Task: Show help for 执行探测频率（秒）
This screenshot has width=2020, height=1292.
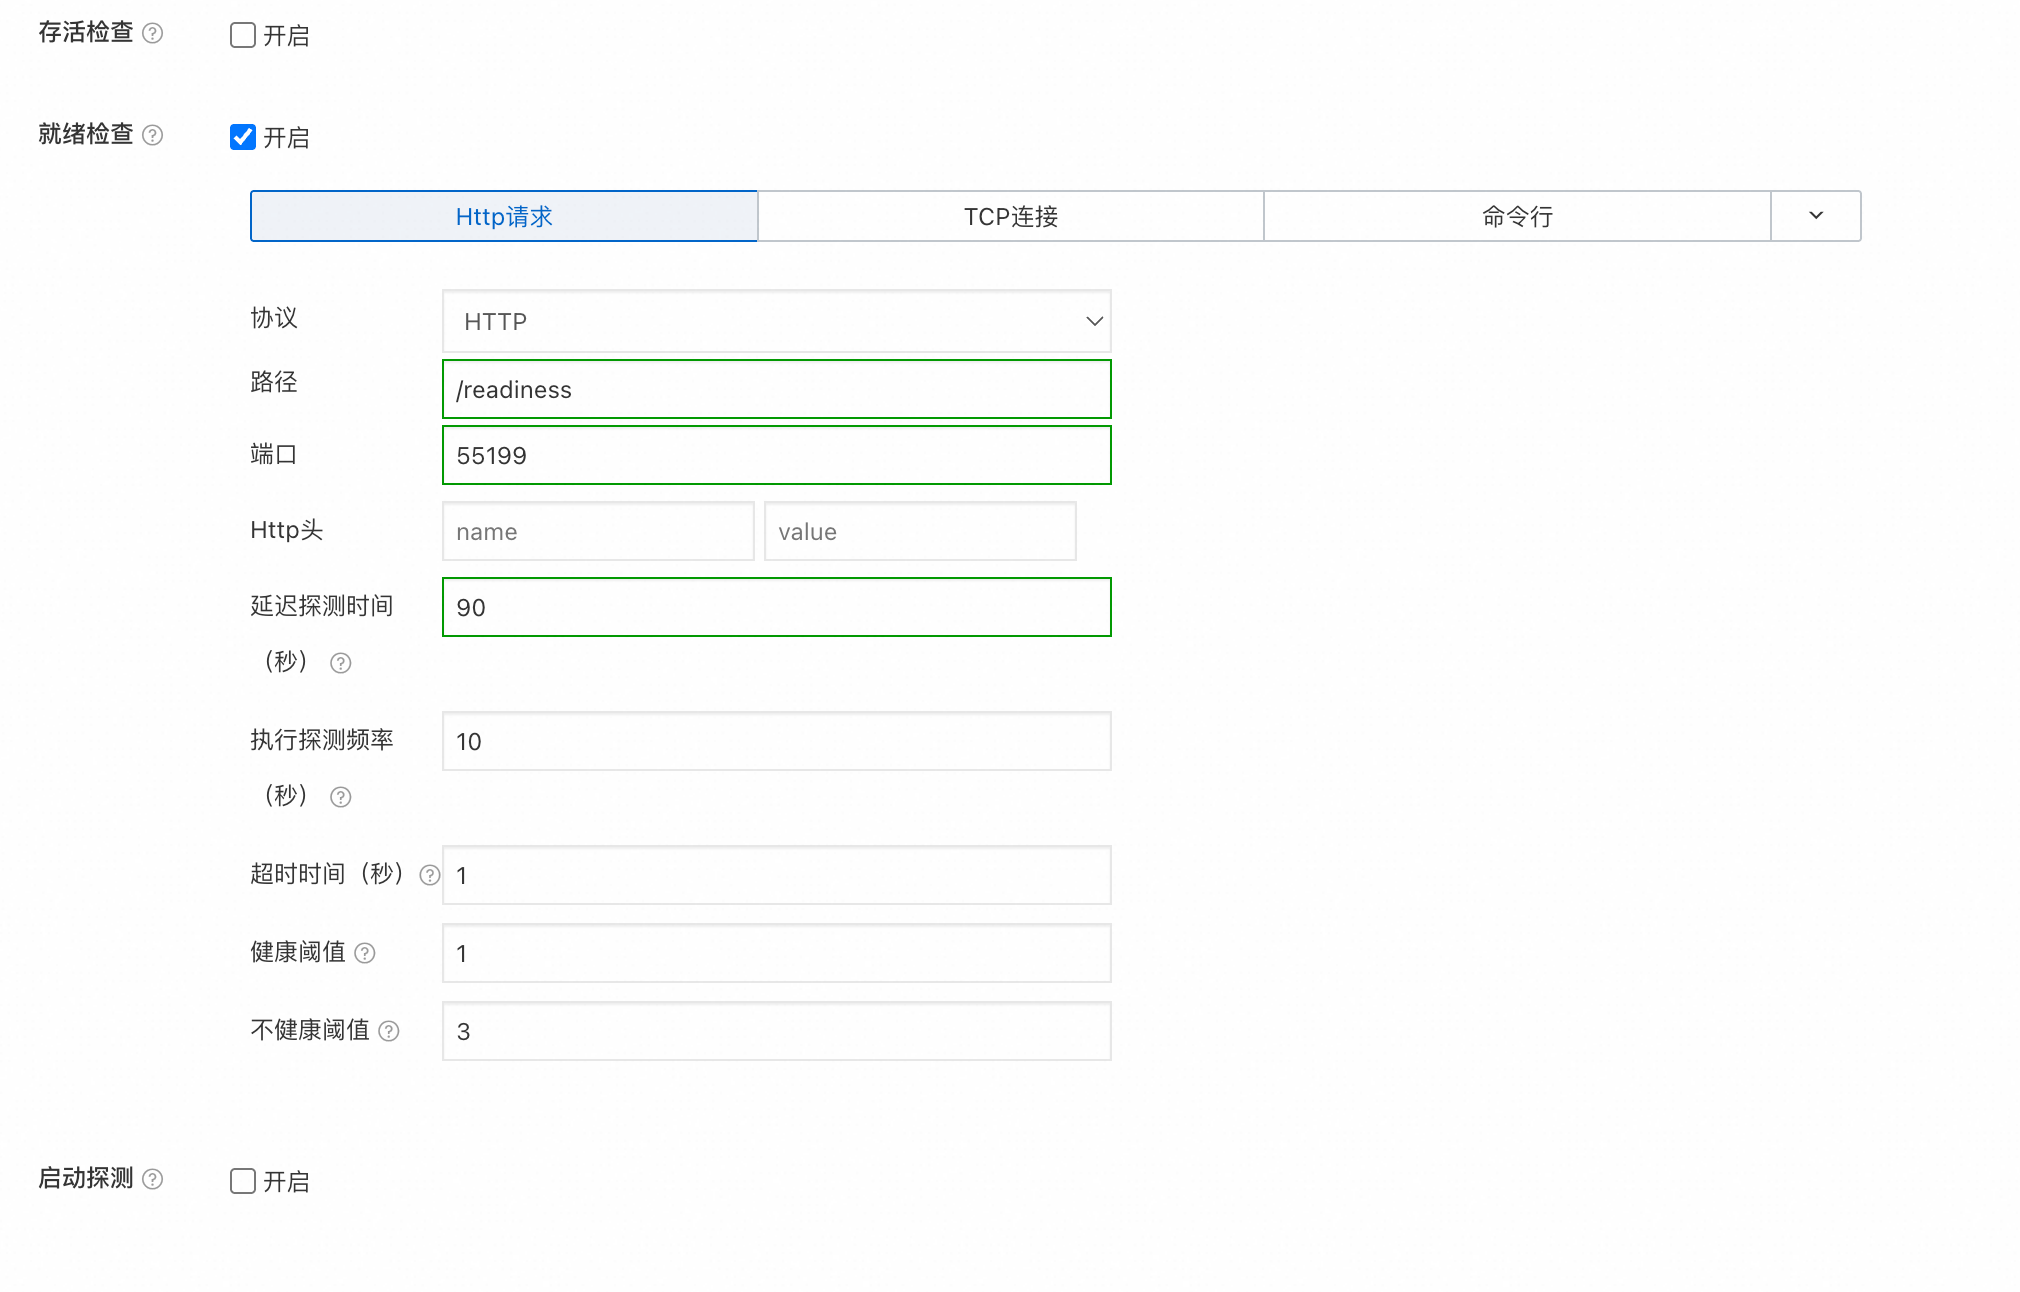Action: pyautogui.click(x=341, y=798)
